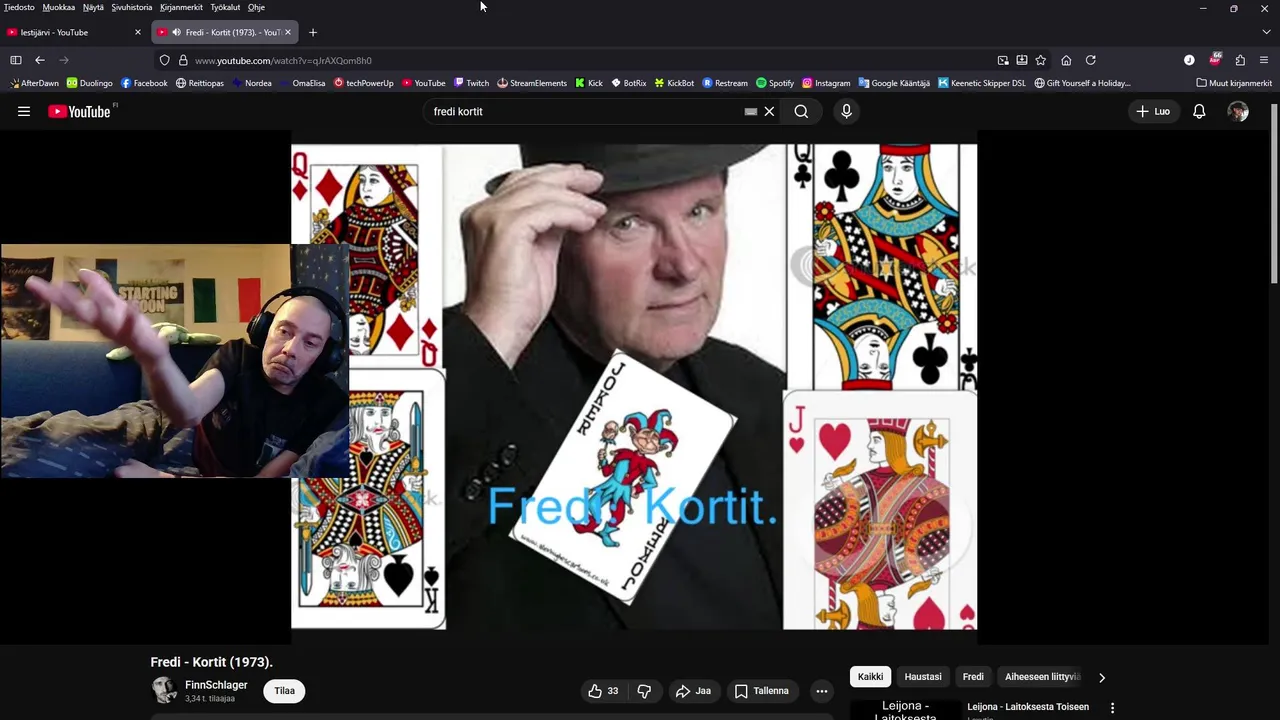Open Google Kääntäjä bookmark
Screen dimensions: 1280x720
893,83
